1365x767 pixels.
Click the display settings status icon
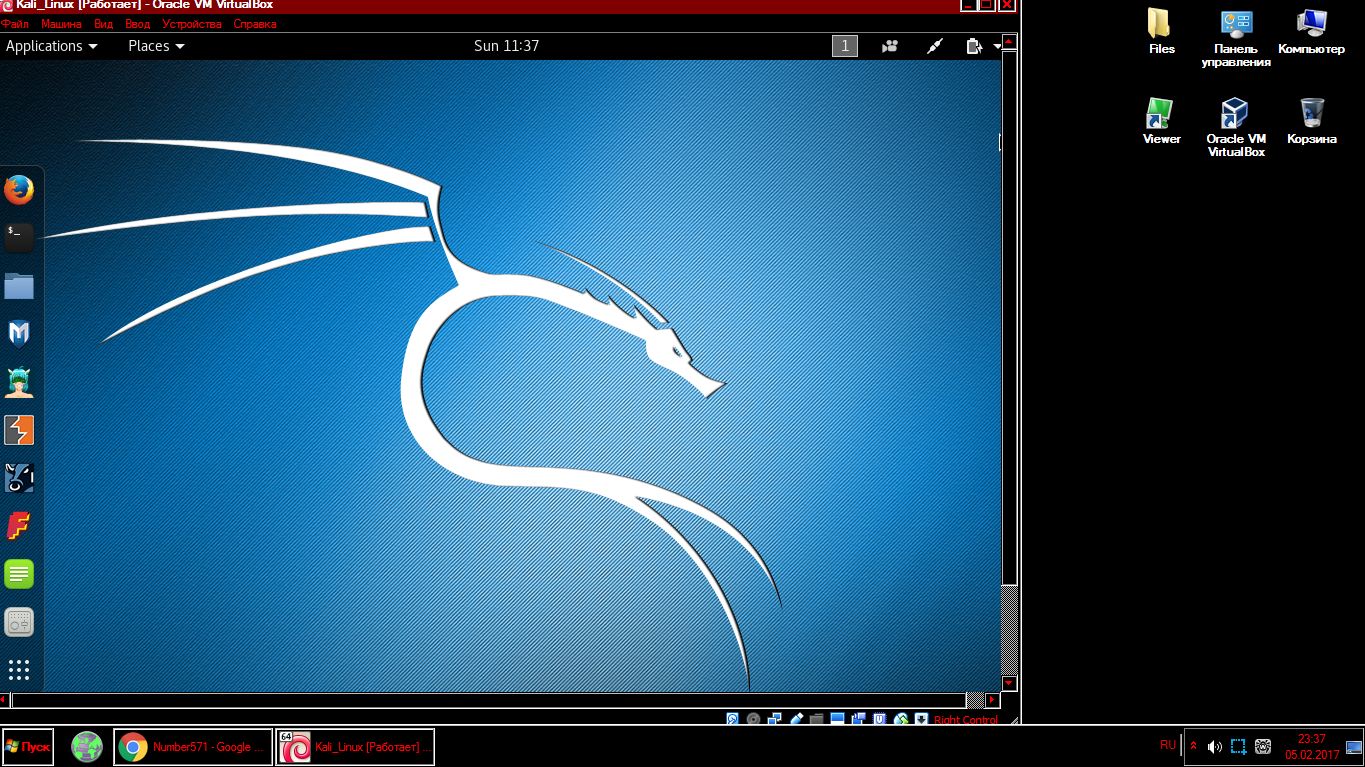coord(837,719)
